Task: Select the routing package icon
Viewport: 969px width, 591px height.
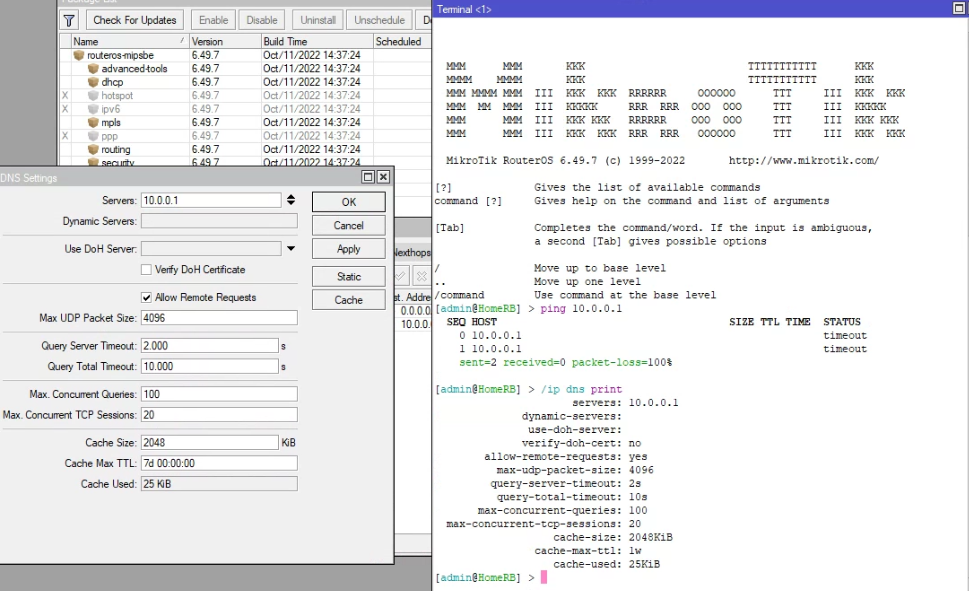Action: [93, 150]
